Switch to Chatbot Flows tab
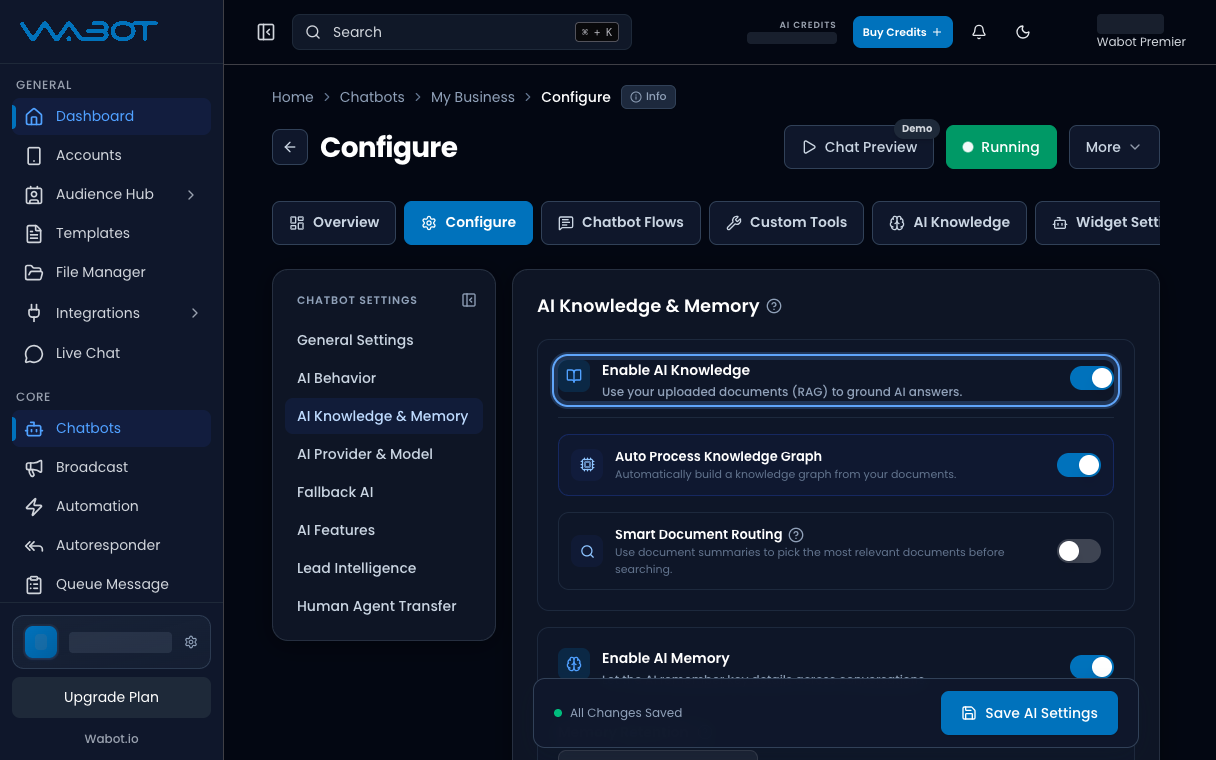 click(621, 222)
